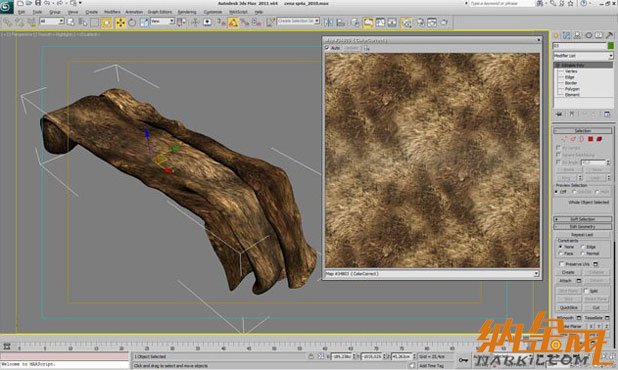Enable the By Angle checkbox

point(558,162)
